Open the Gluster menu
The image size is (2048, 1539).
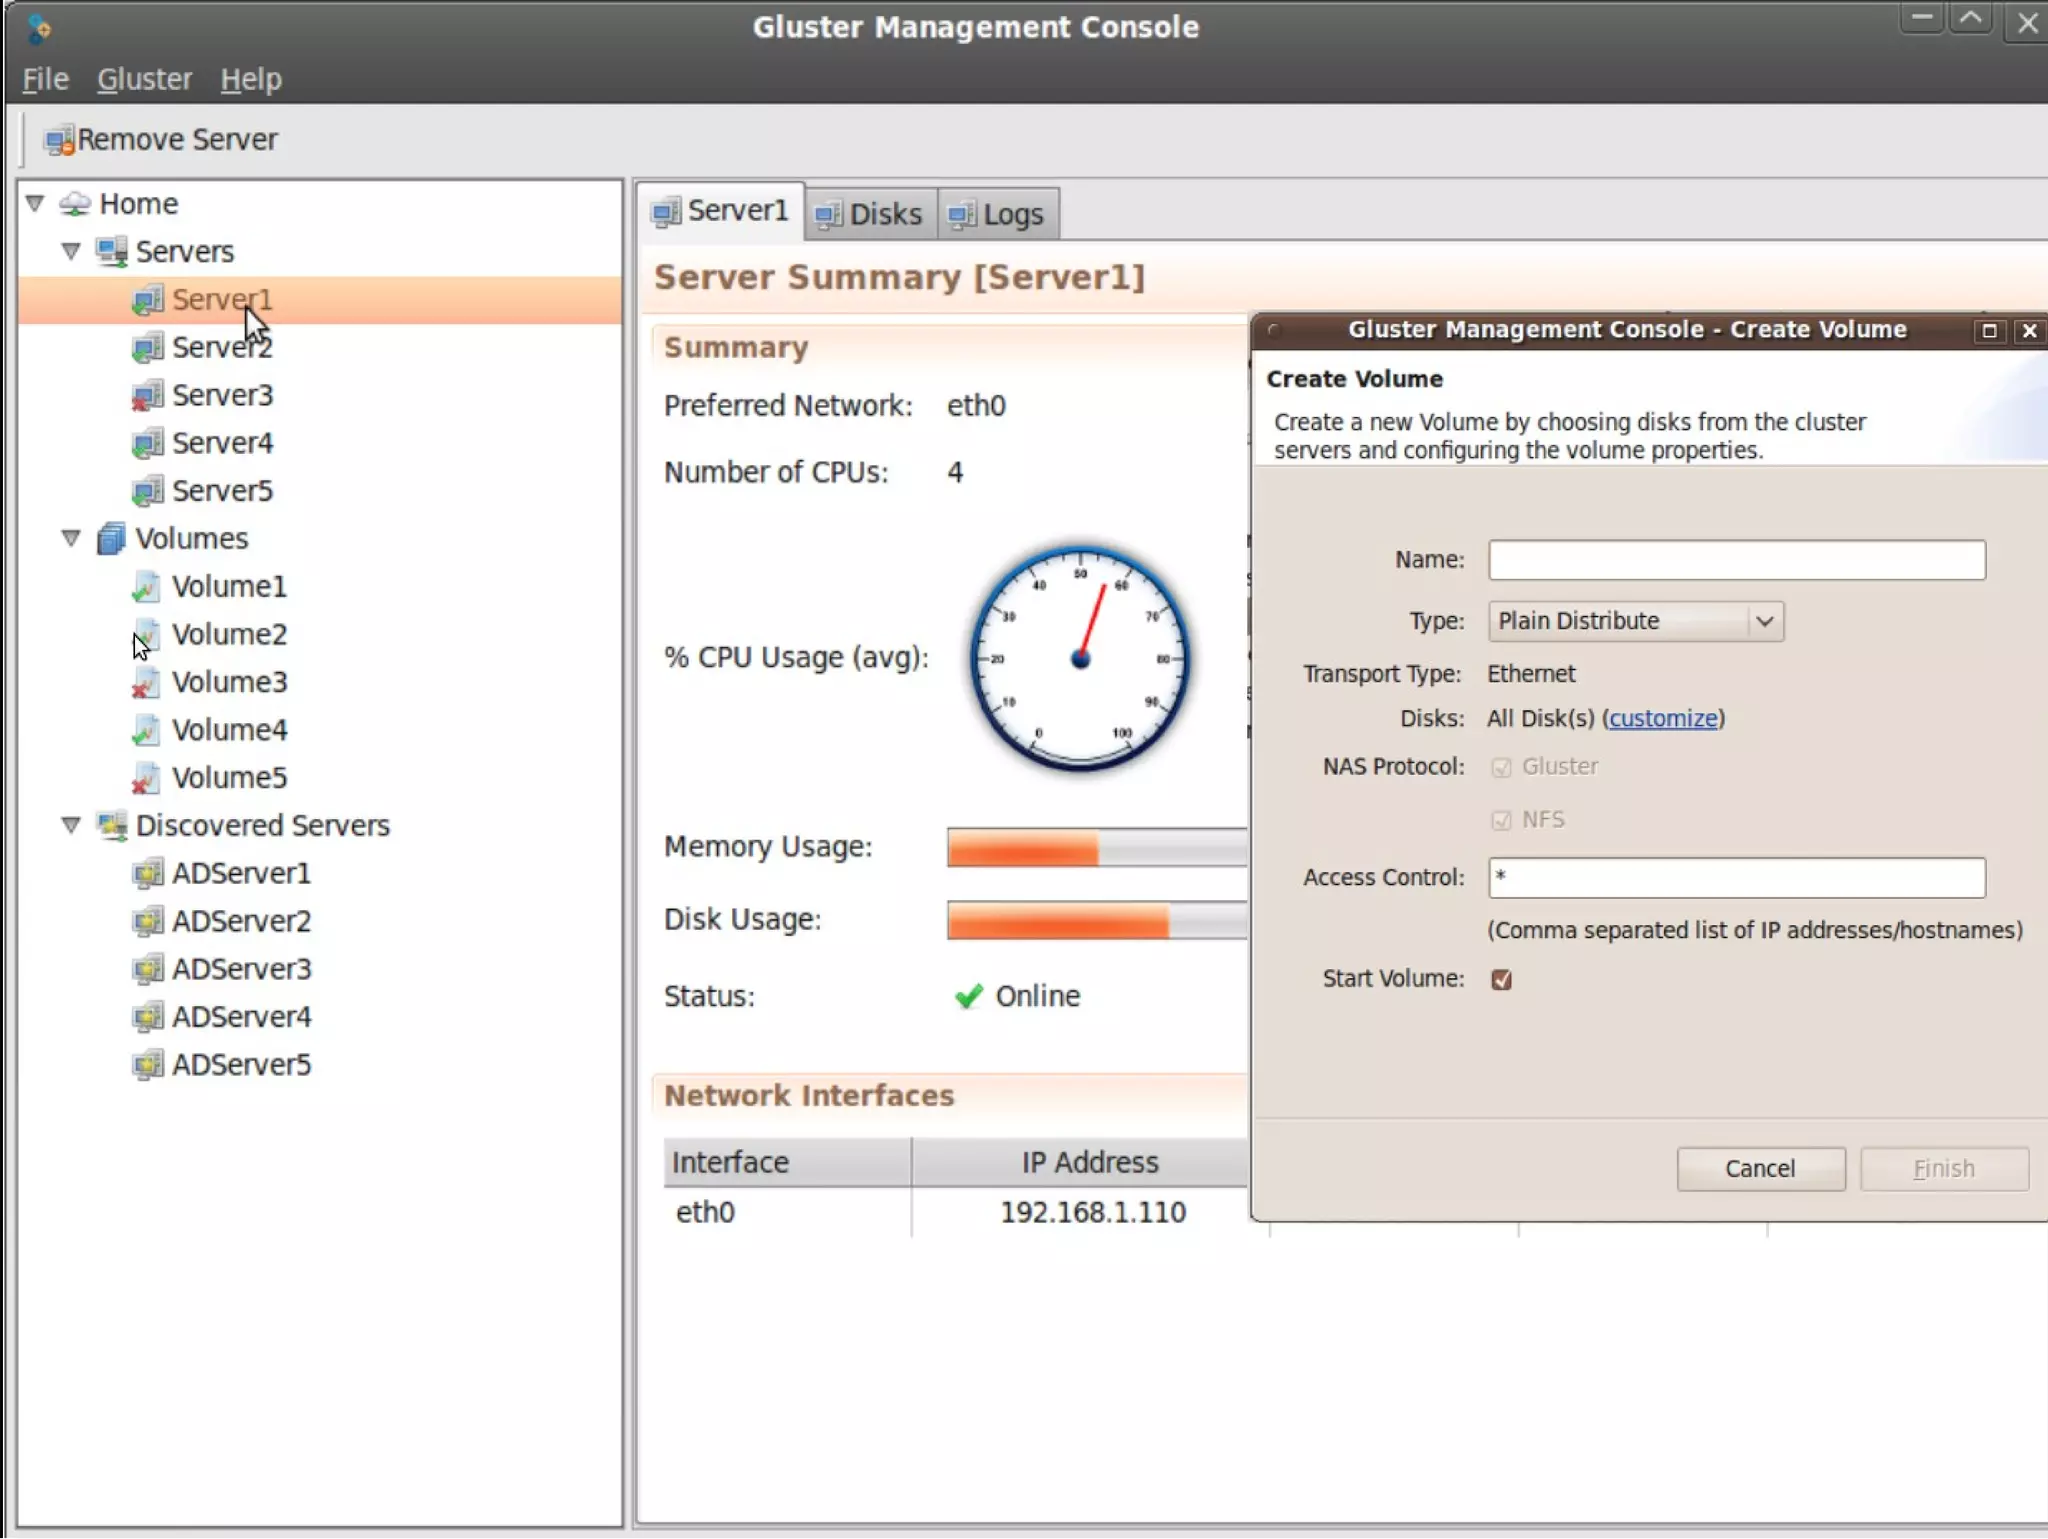(x=144, y=79)
